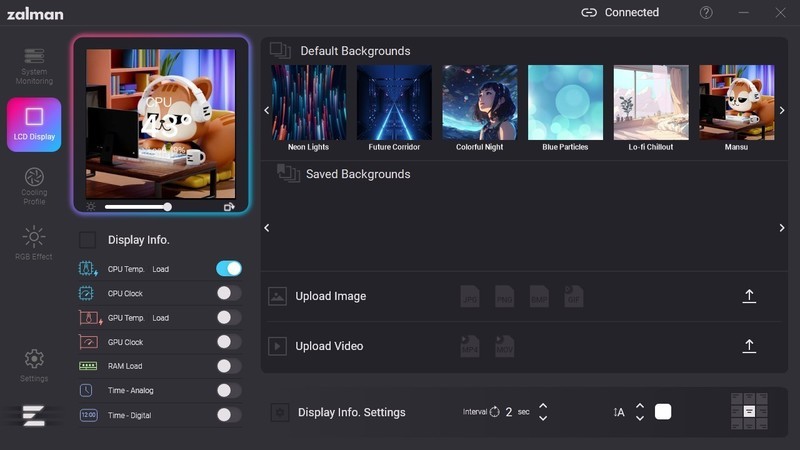Click the upload arrow for Upload Image
800x450 pixels.
(x=749, y=296)
